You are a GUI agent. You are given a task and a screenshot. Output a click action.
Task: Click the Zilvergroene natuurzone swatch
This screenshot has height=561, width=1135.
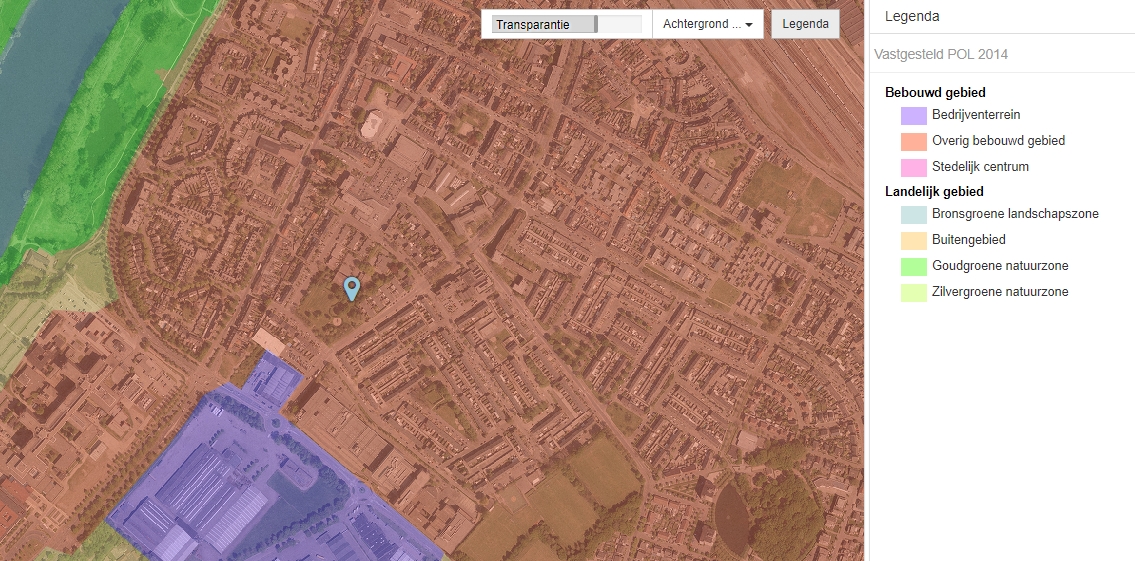pyautogui.click(x=914, y=292)
